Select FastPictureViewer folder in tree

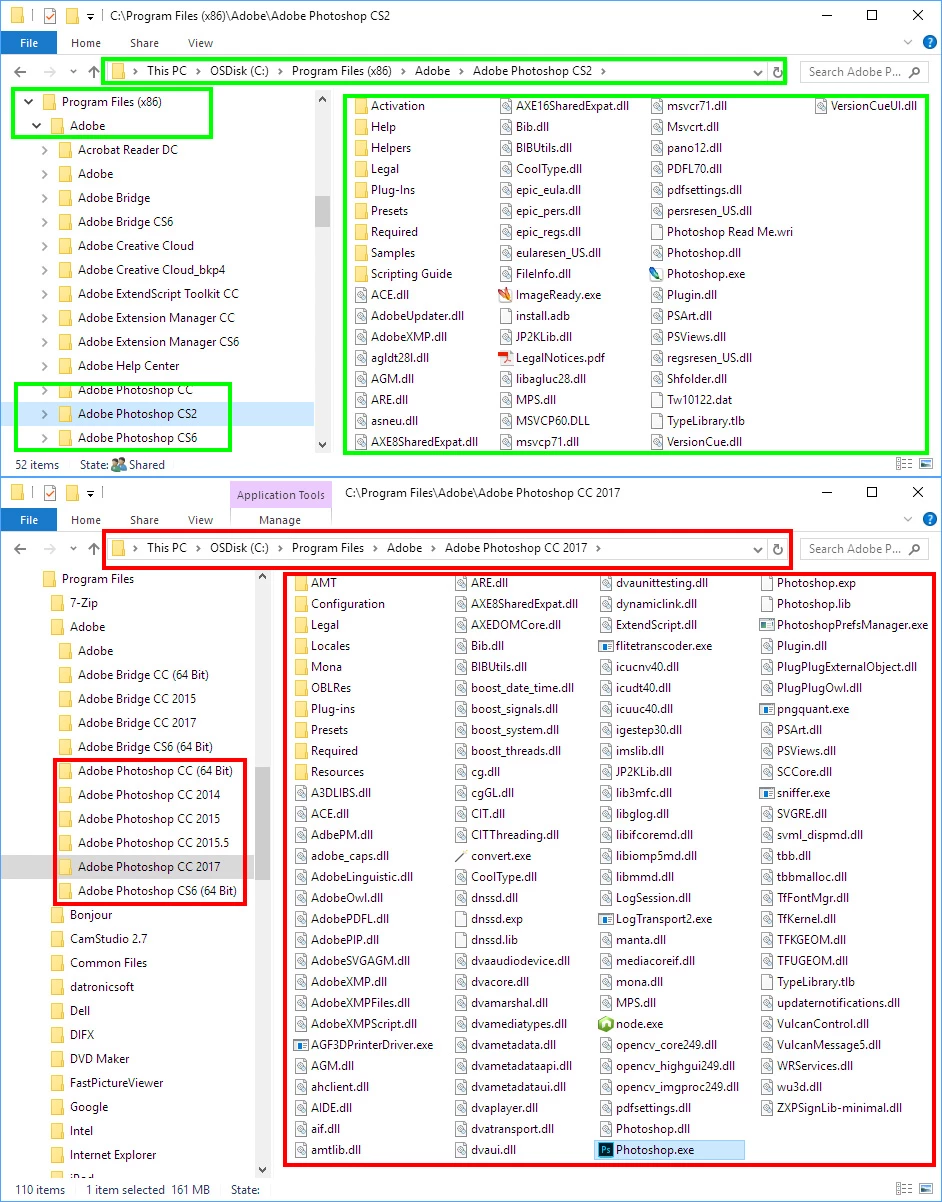tap(116, 1083)
